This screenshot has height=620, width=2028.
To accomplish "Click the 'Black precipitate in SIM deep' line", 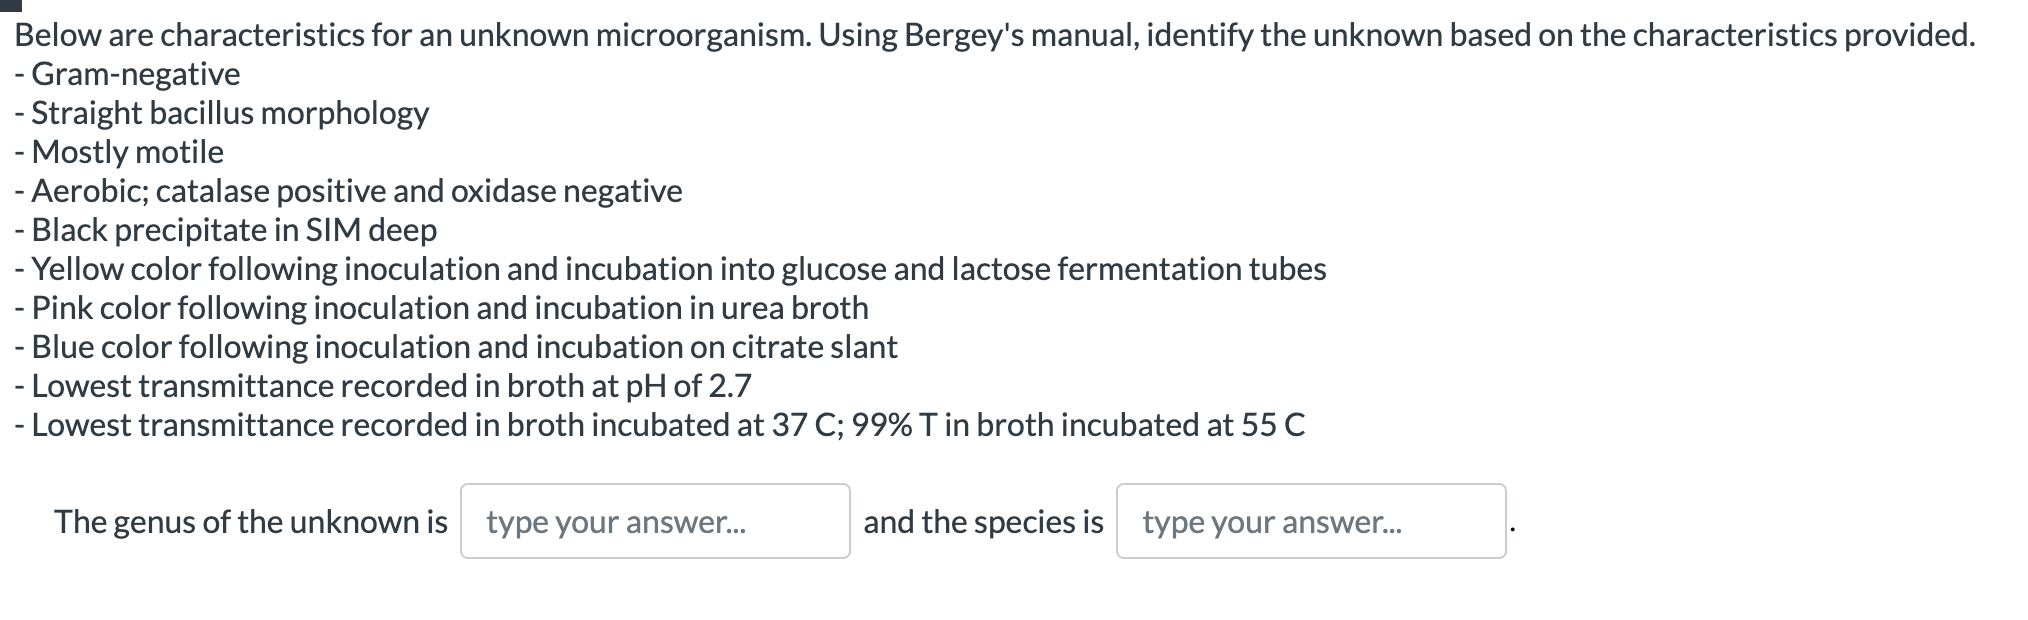I will (228, 230).
